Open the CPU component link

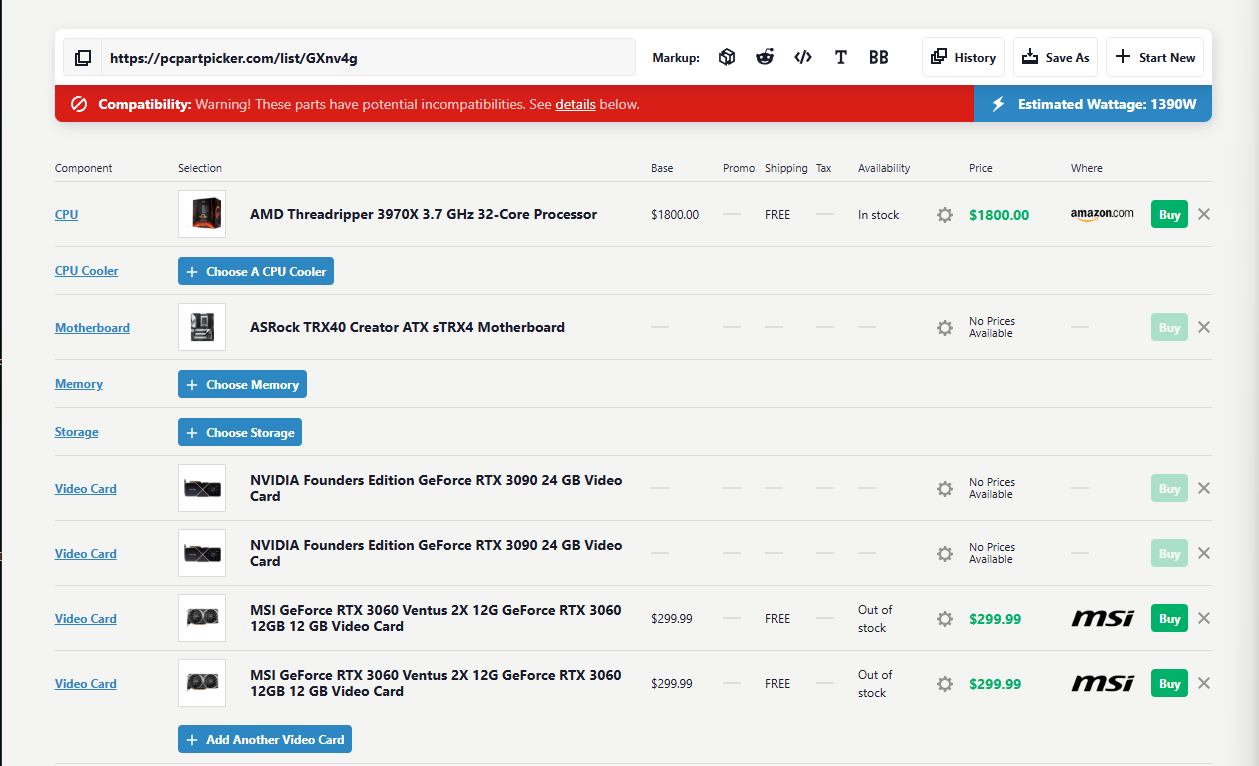(x=66, y=215)
